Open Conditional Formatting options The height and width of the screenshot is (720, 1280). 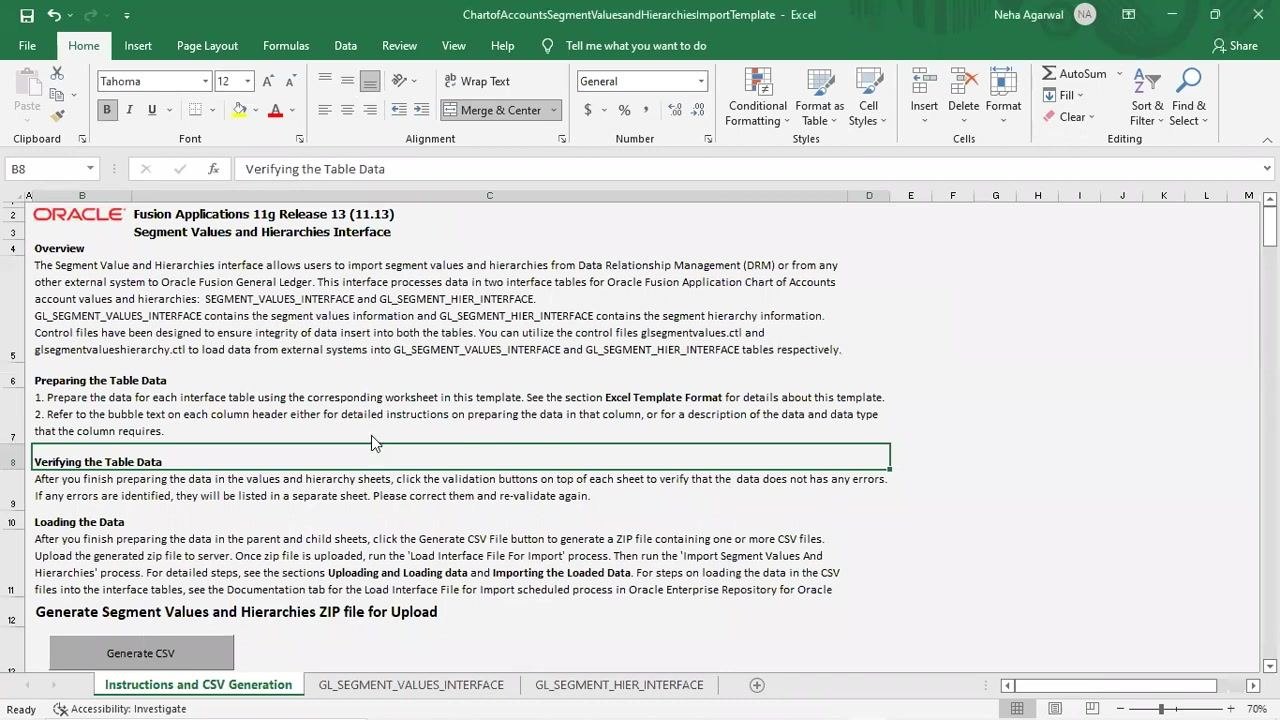(x=757, y=98)
